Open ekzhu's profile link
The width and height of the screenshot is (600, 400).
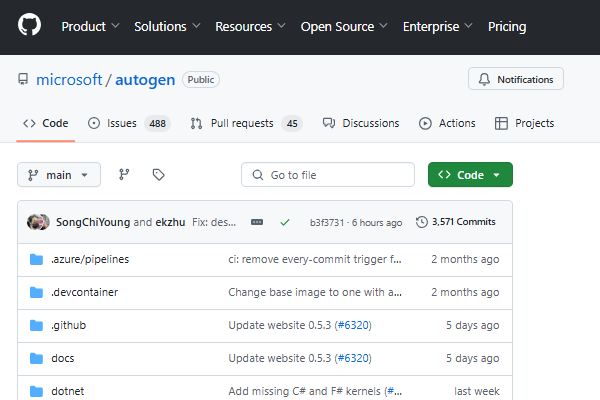point(170,222)
